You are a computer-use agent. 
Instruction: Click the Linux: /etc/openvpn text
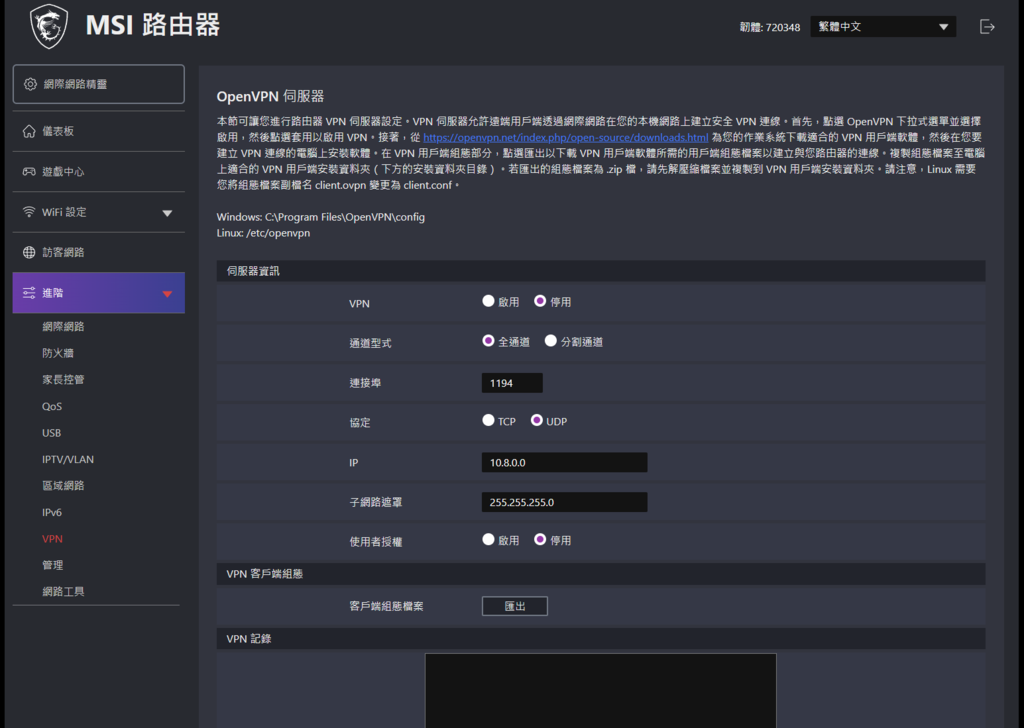263,233
